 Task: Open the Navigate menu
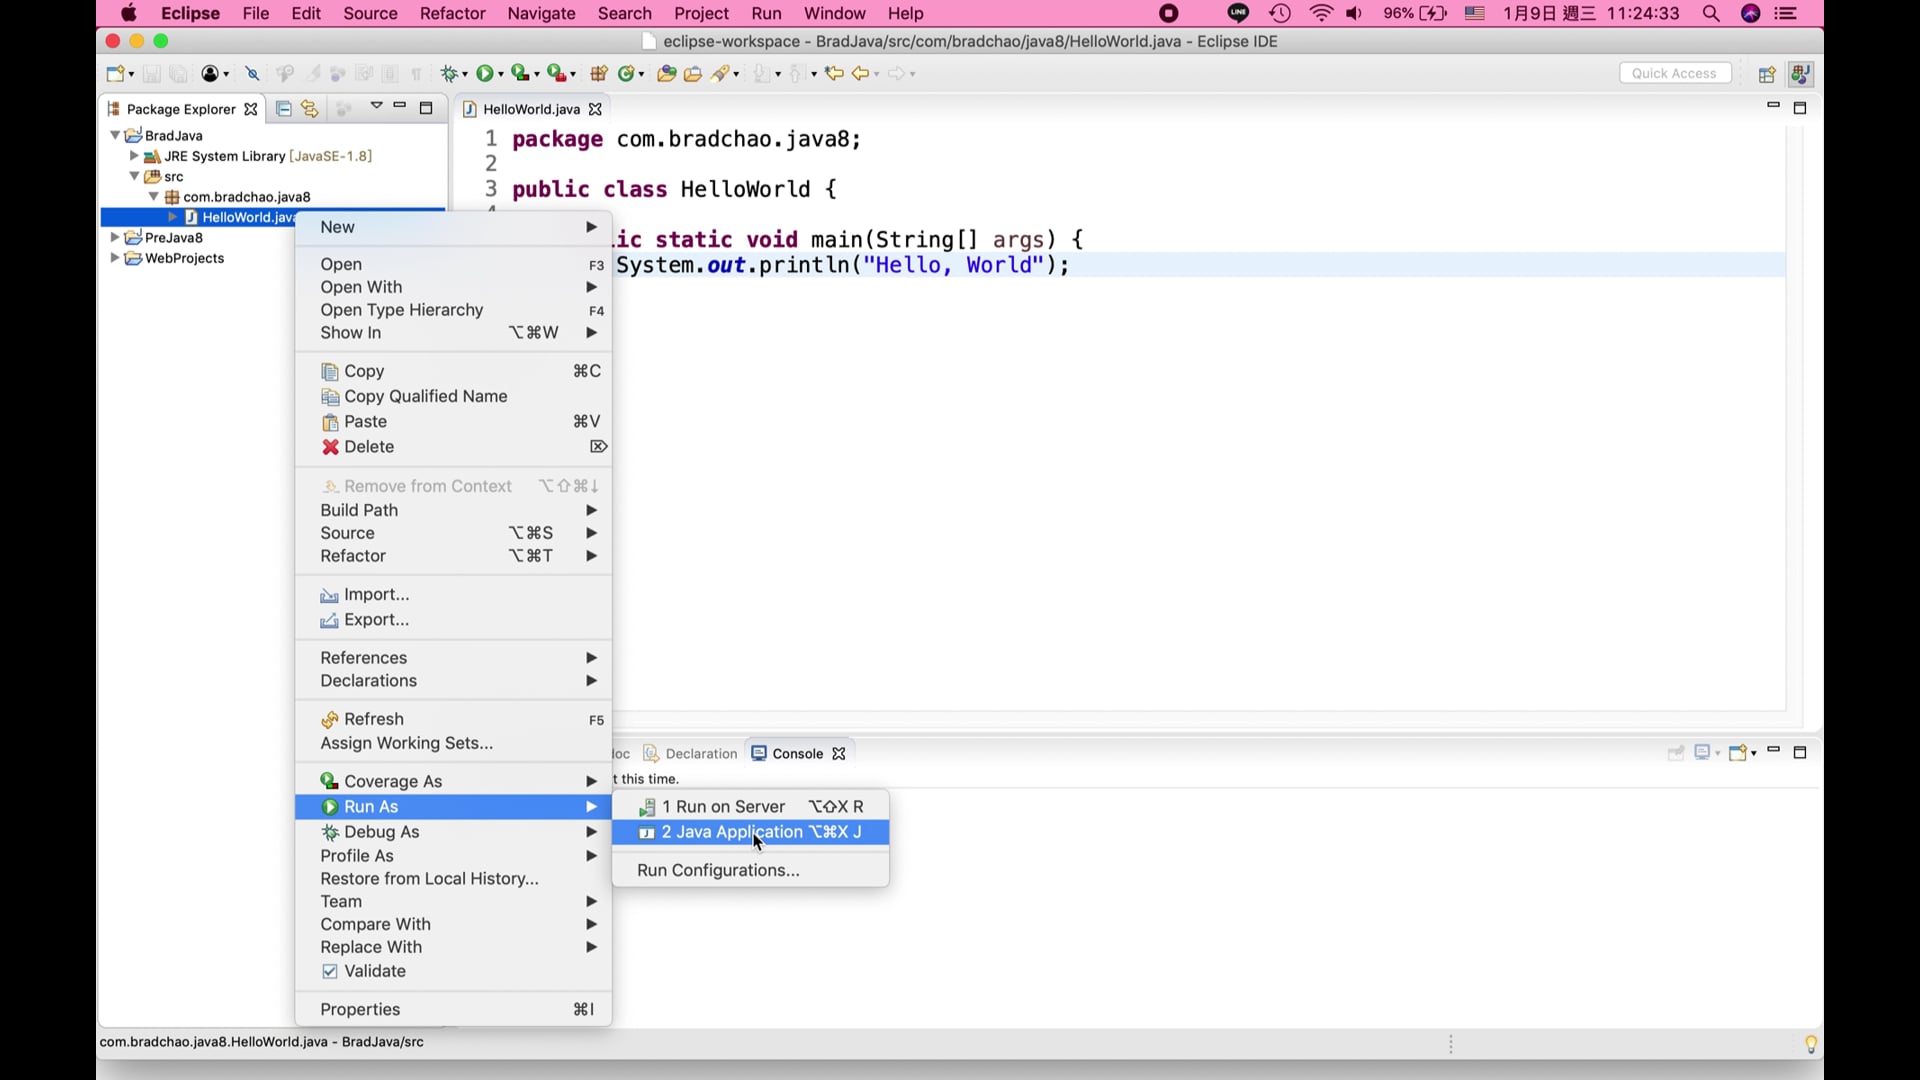pos(540,13)
